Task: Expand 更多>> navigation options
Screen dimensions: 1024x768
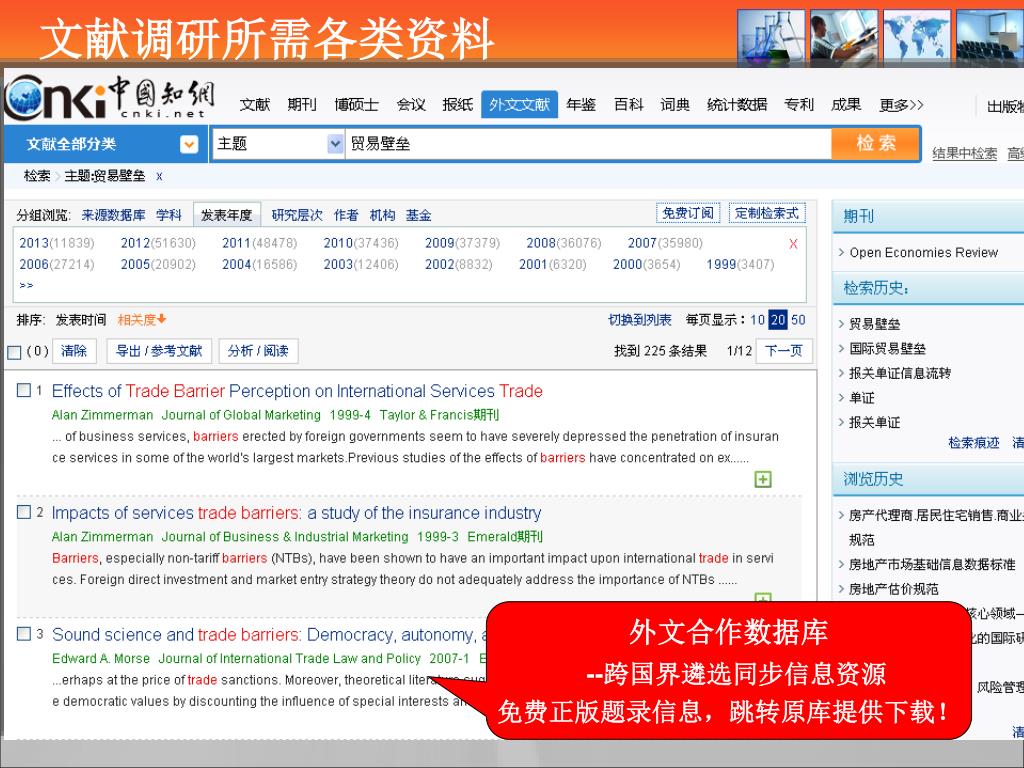Action: coord(901,104)
